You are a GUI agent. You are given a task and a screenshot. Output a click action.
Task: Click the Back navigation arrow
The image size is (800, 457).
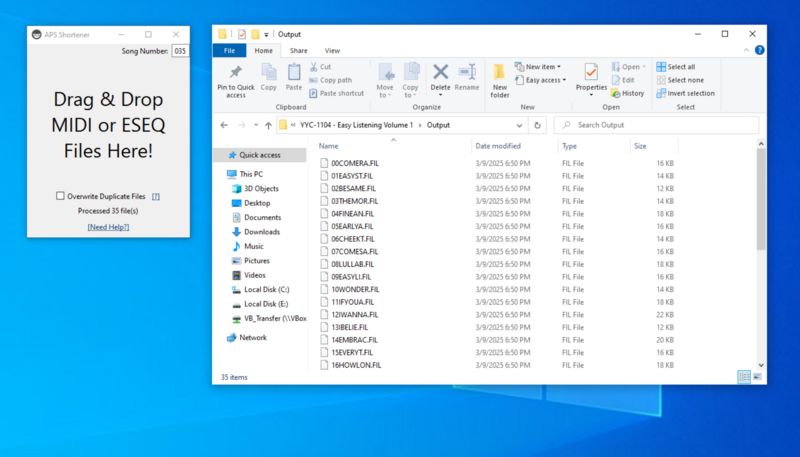click(x=224, y=125)
